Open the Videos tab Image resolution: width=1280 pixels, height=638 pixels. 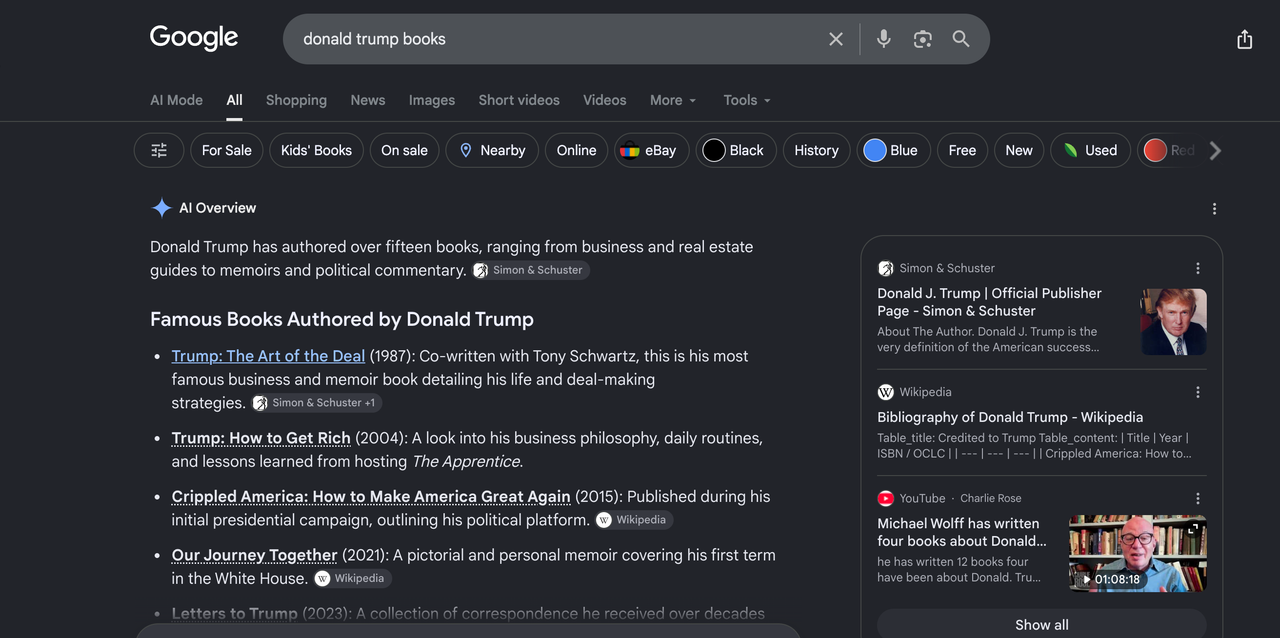605,100
